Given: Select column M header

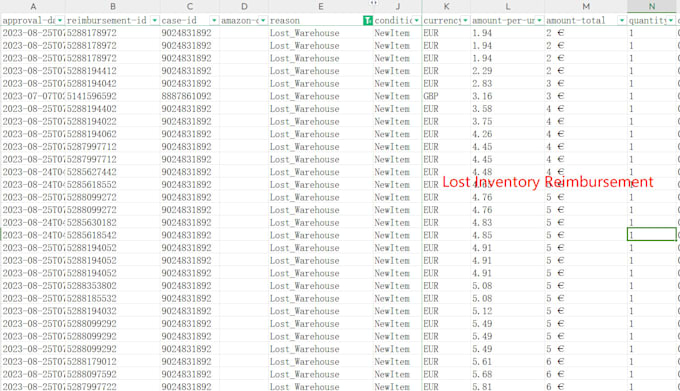Looking at the screenshot, I should click(x=586, y=7).
